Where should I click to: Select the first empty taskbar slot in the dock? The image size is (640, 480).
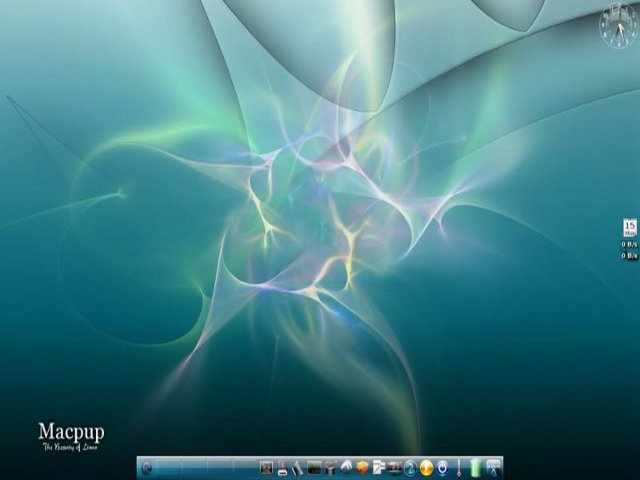[169, 468]
